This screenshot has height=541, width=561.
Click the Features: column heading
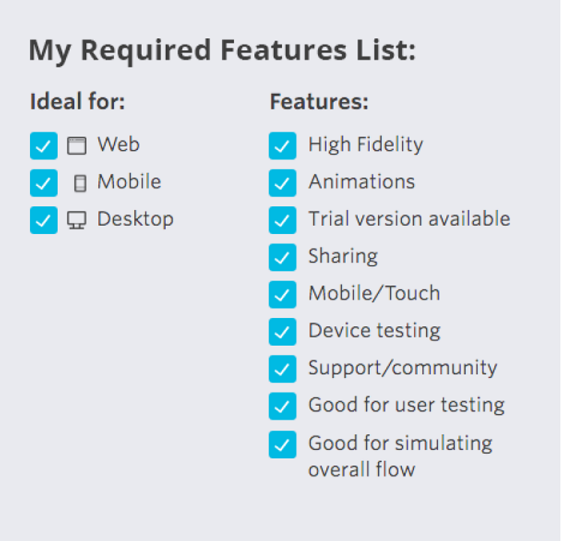point(319,102)
